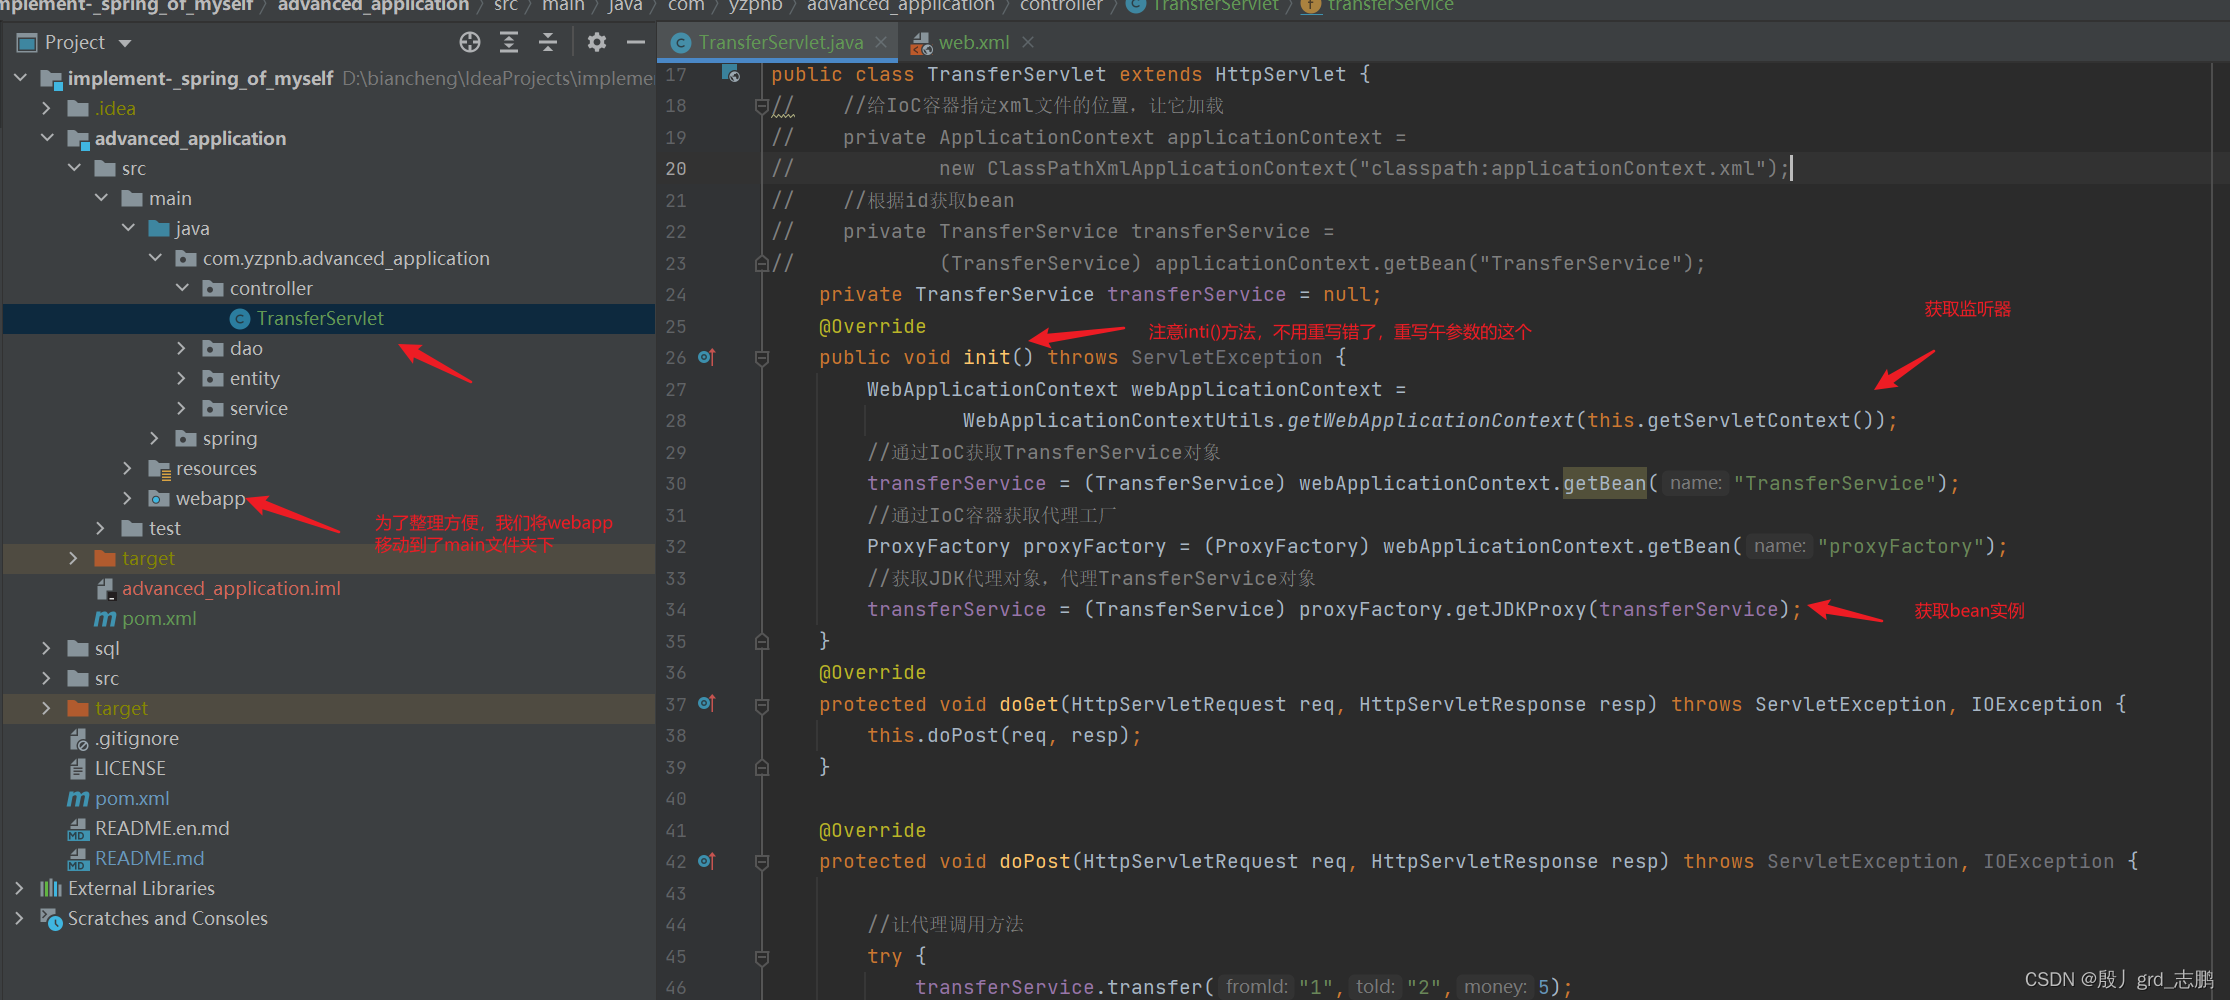The image size is (2230, 1000).
Task: Switch to web.xml tab
Action: pos(973,43)
